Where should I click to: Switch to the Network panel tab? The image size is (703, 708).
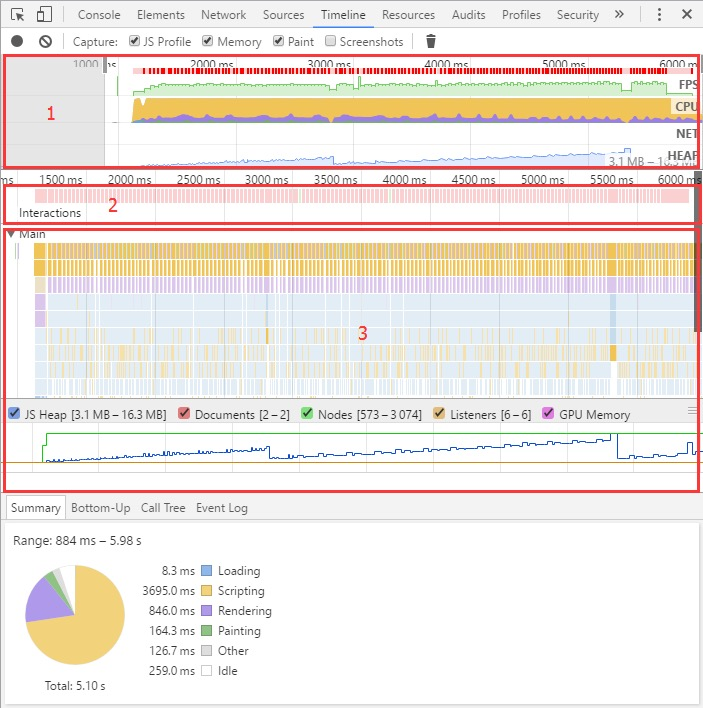223,15
